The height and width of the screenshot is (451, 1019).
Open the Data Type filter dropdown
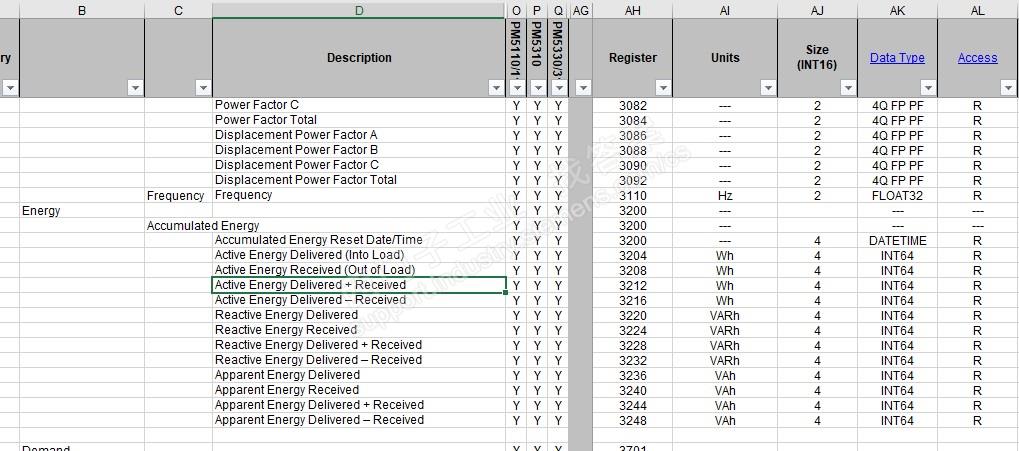coord(929,88)
